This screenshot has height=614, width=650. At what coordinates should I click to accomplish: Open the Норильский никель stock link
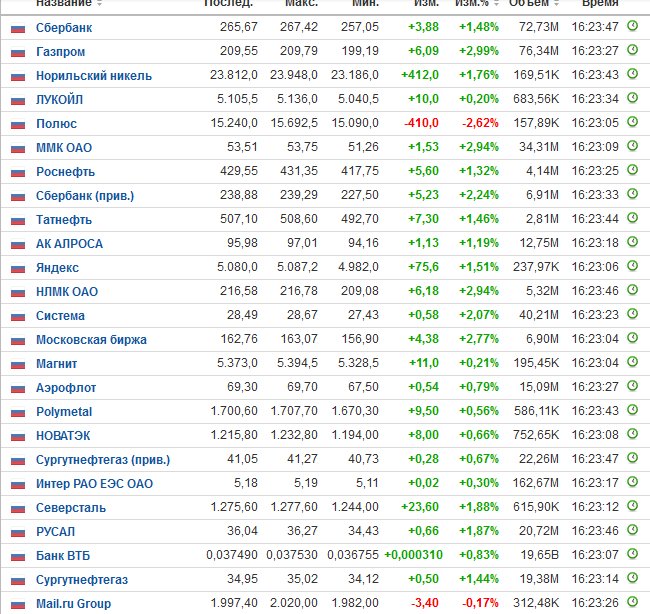click(94, 76)
